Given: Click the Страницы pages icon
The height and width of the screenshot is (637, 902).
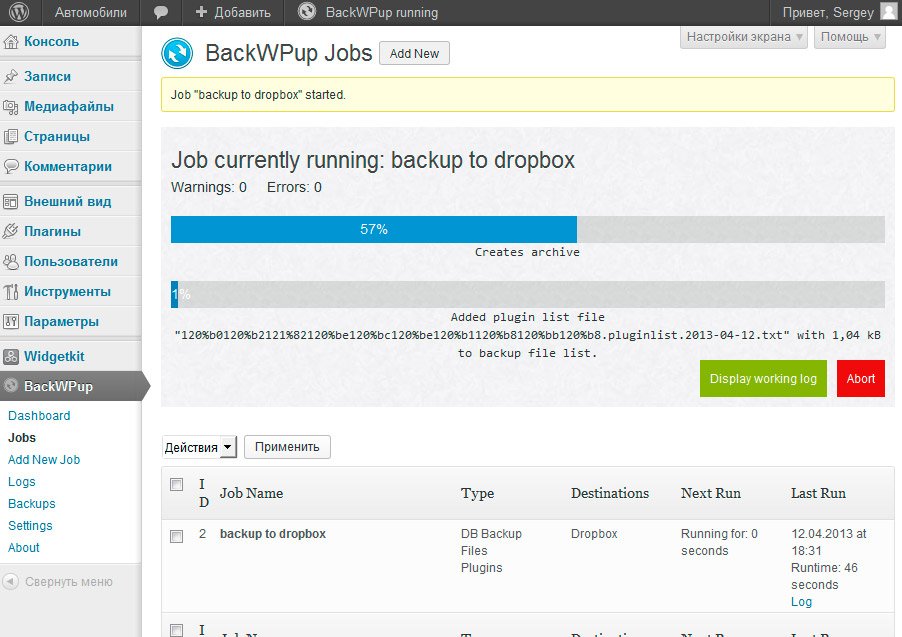Looking at the screenshot, I should tap(11, 136).
